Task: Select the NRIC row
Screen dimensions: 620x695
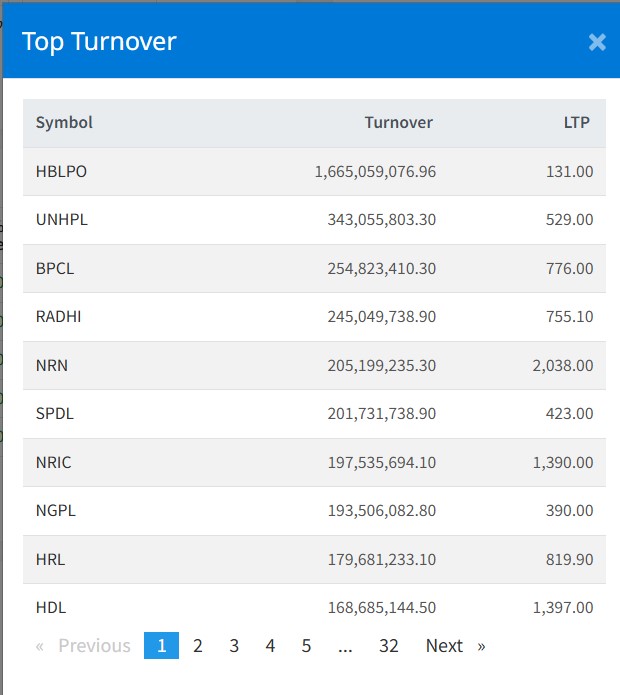Action: [x=54, y=463]
